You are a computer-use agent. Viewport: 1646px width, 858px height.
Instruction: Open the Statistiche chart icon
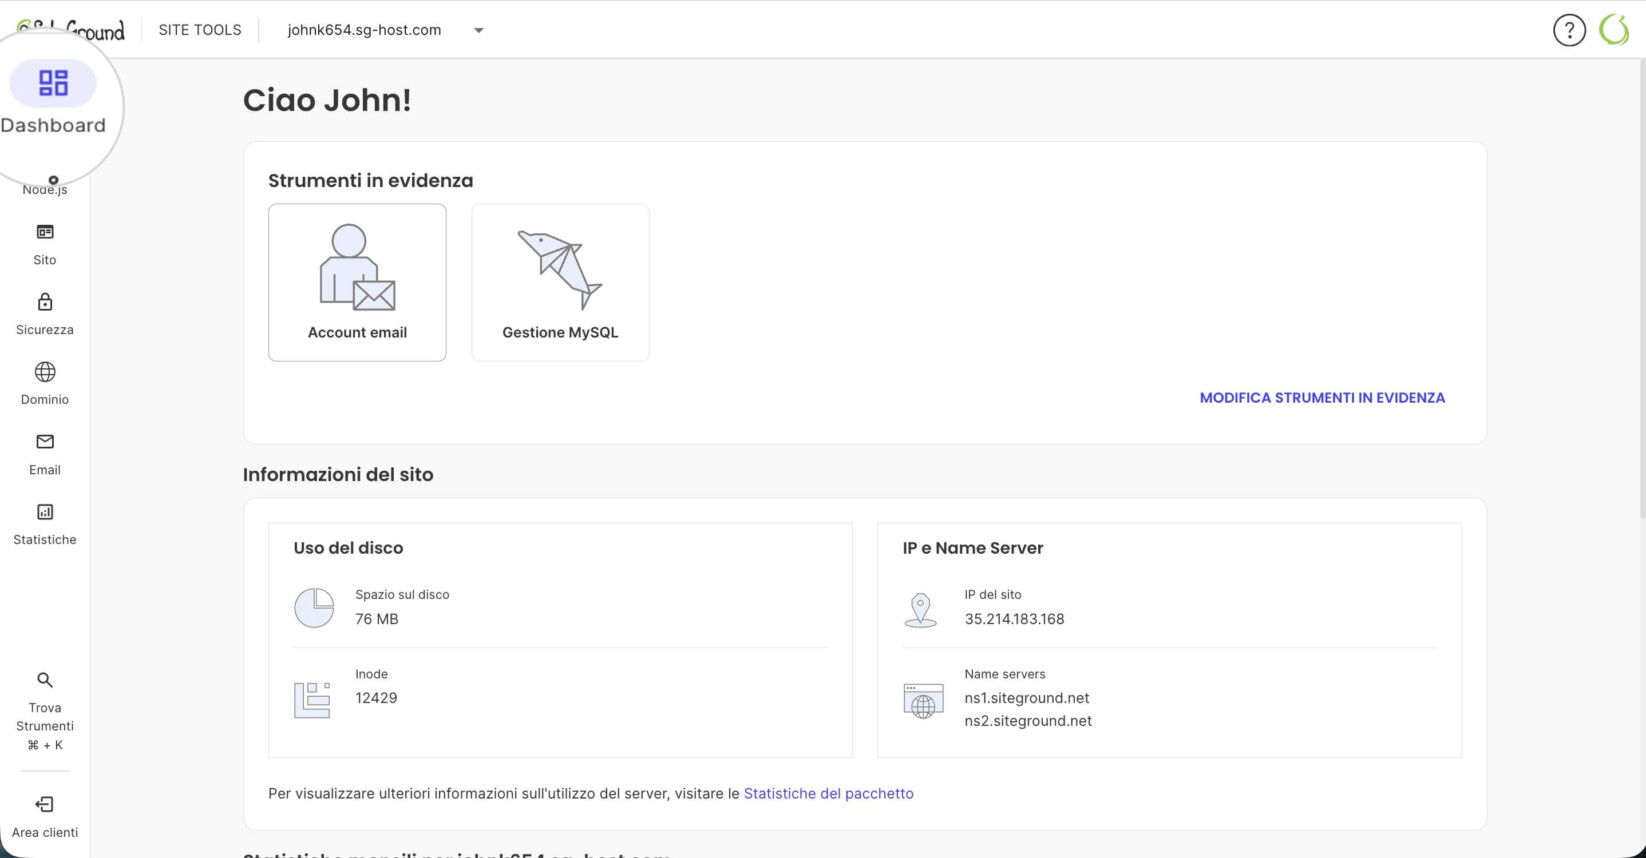click(x=45, y=512)
